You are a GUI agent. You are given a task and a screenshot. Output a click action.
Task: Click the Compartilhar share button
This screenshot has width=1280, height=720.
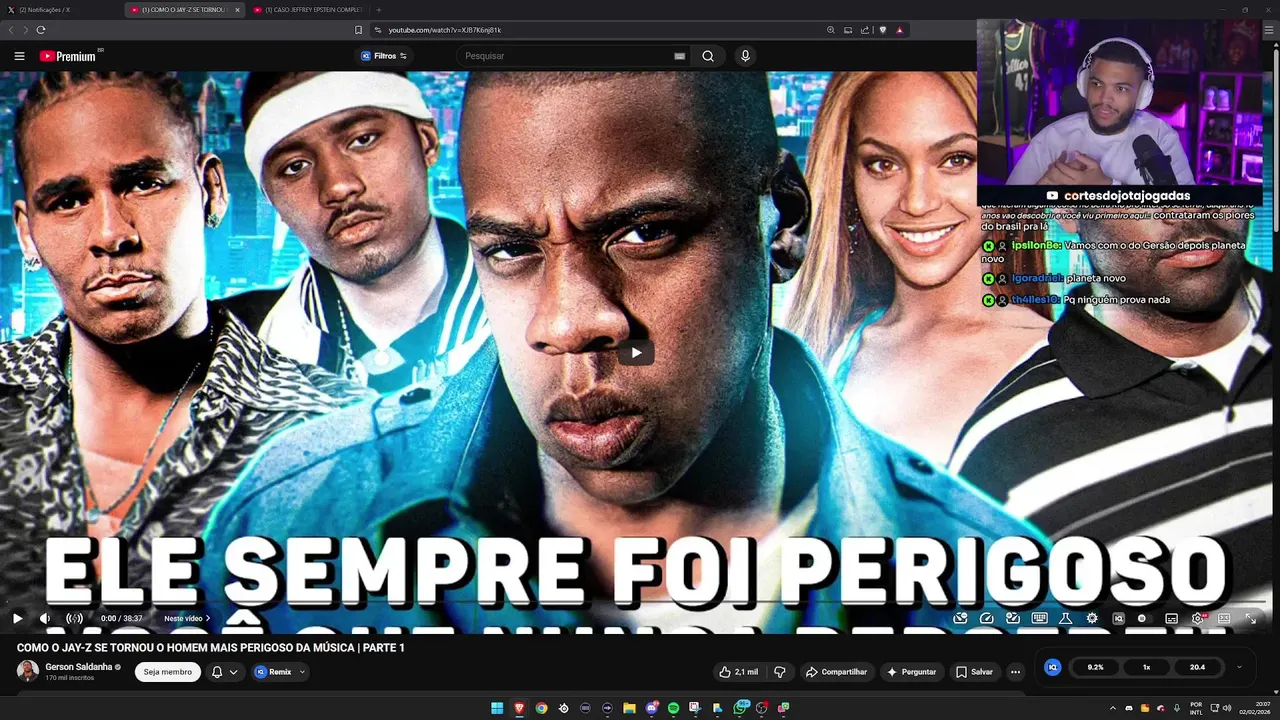point(836,672)
